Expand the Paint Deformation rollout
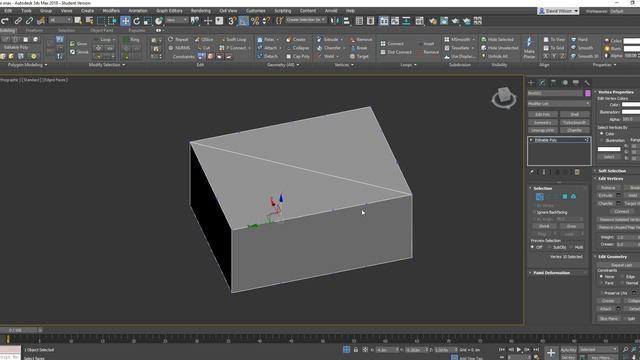 pyautogui.click(x=551, y=273)
